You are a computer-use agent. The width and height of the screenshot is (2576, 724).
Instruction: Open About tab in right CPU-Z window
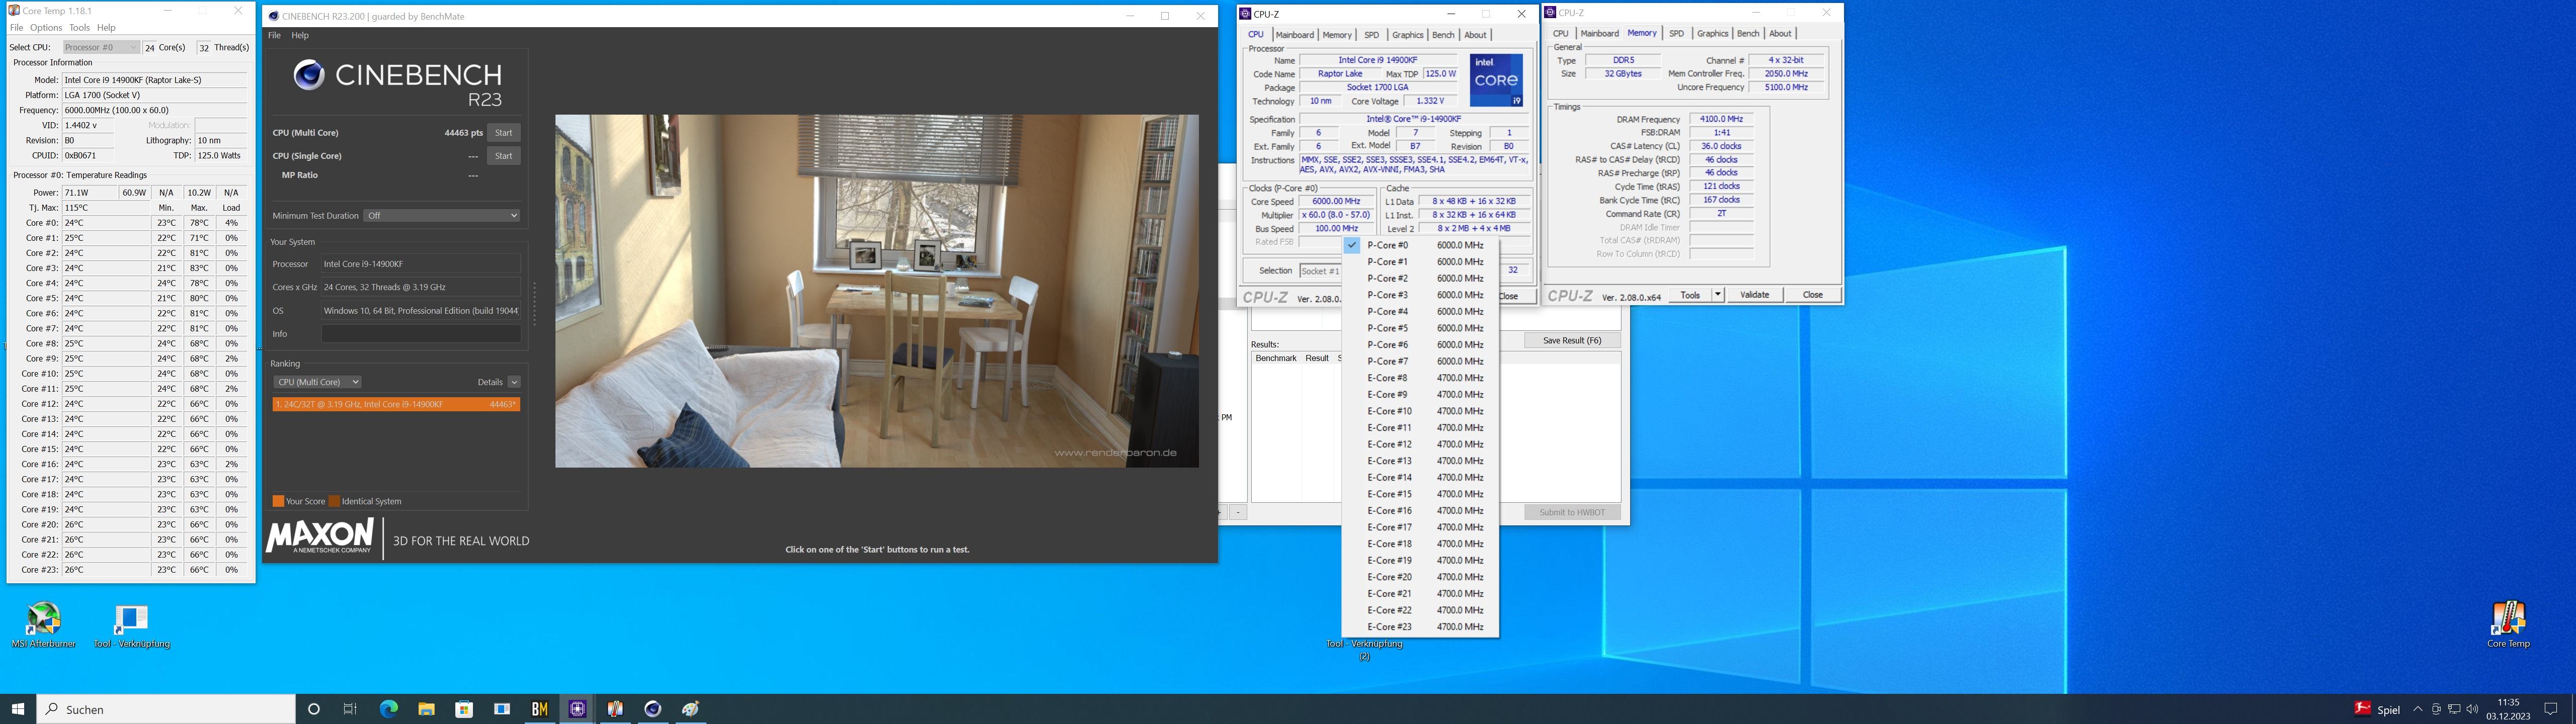(x=1780, y=33)
